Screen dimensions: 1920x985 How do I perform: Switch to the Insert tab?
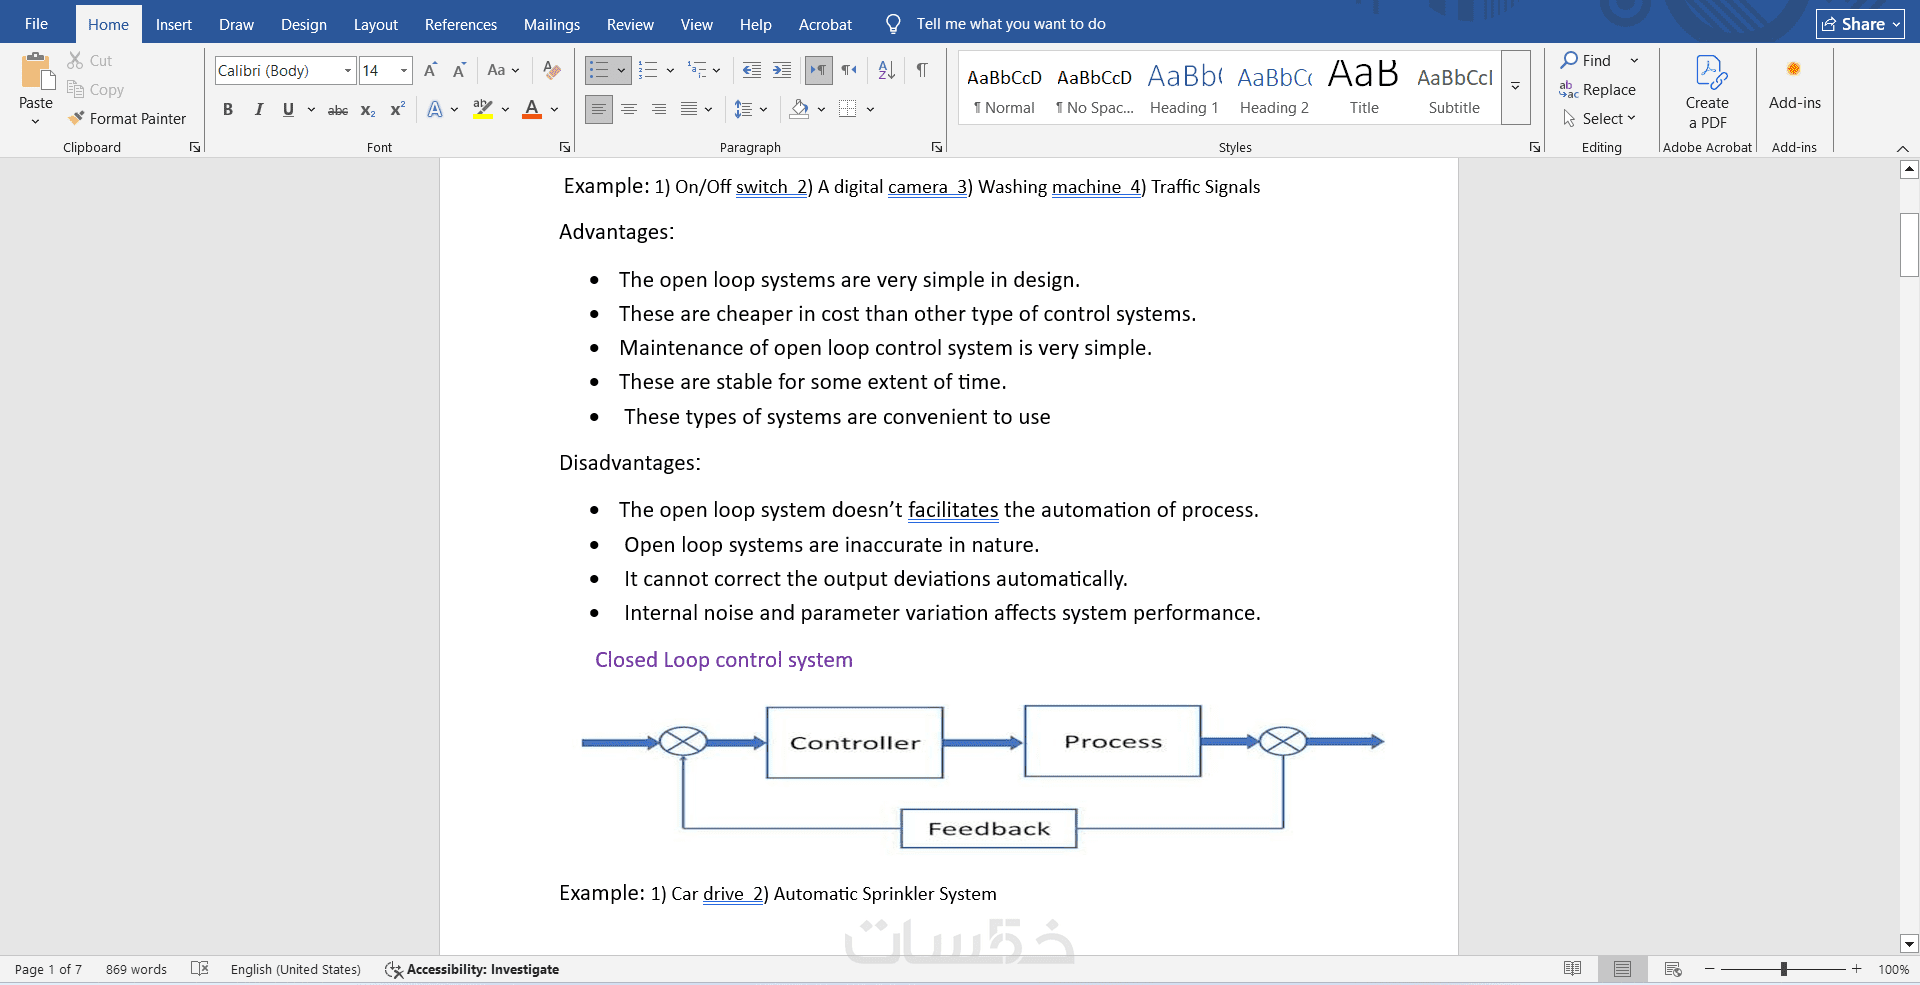pos(174,24)
